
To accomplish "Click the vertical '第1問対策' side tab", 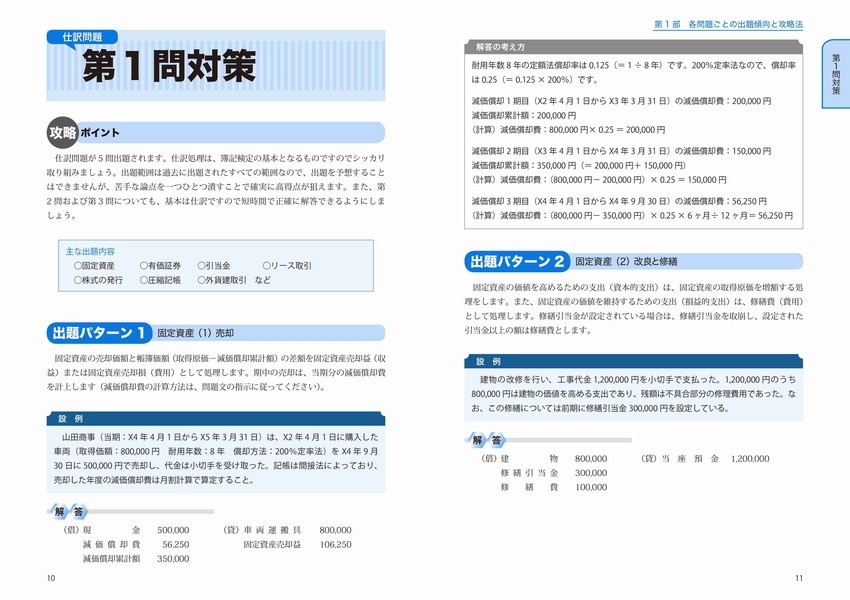I will pyautogui.click(x=836, y=74).
